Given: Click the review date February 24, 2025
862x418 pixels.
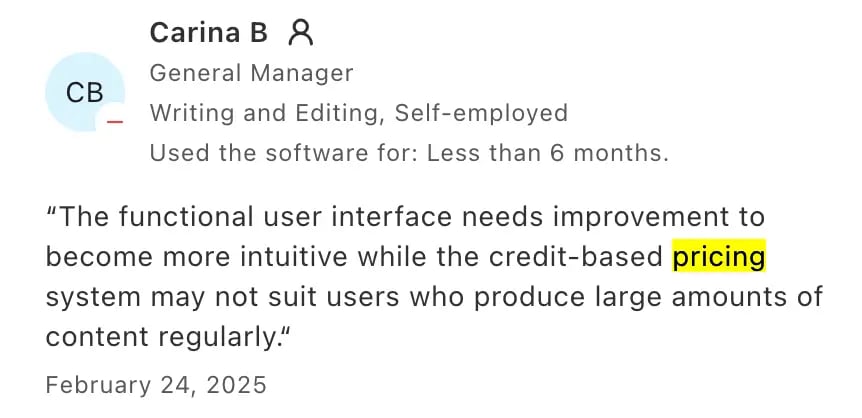Looking at the screenshot, I should [x=156, y=385].
